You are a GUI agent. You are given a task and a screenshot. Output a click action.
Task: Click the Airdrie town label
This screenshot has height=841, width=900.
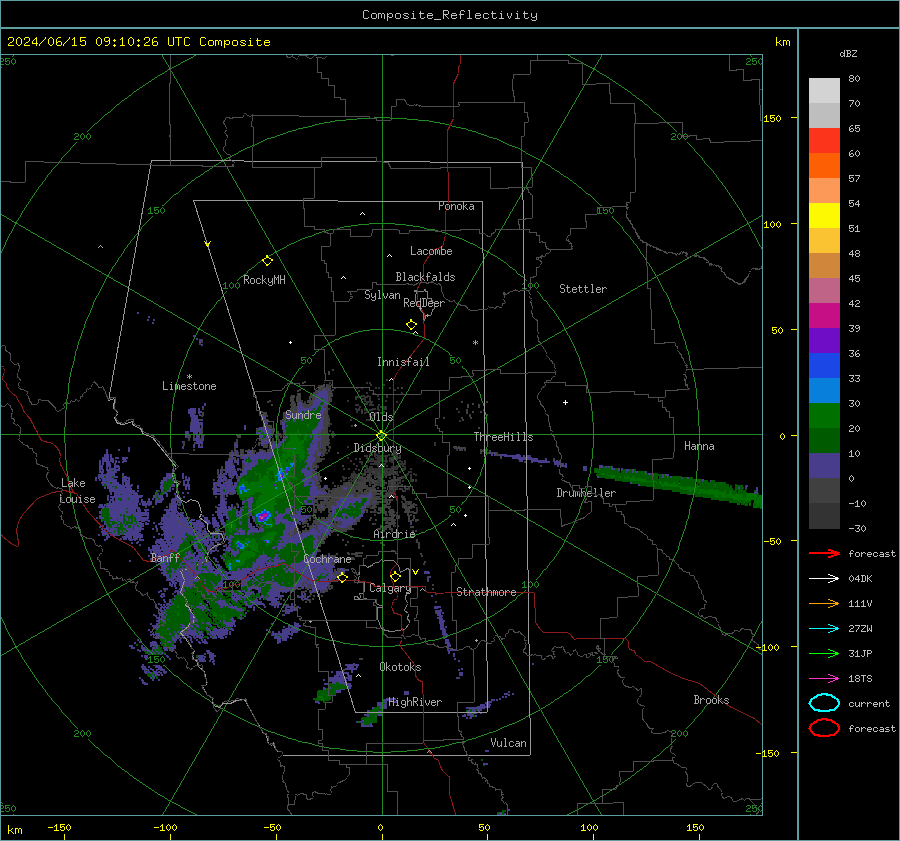(394, 534)
